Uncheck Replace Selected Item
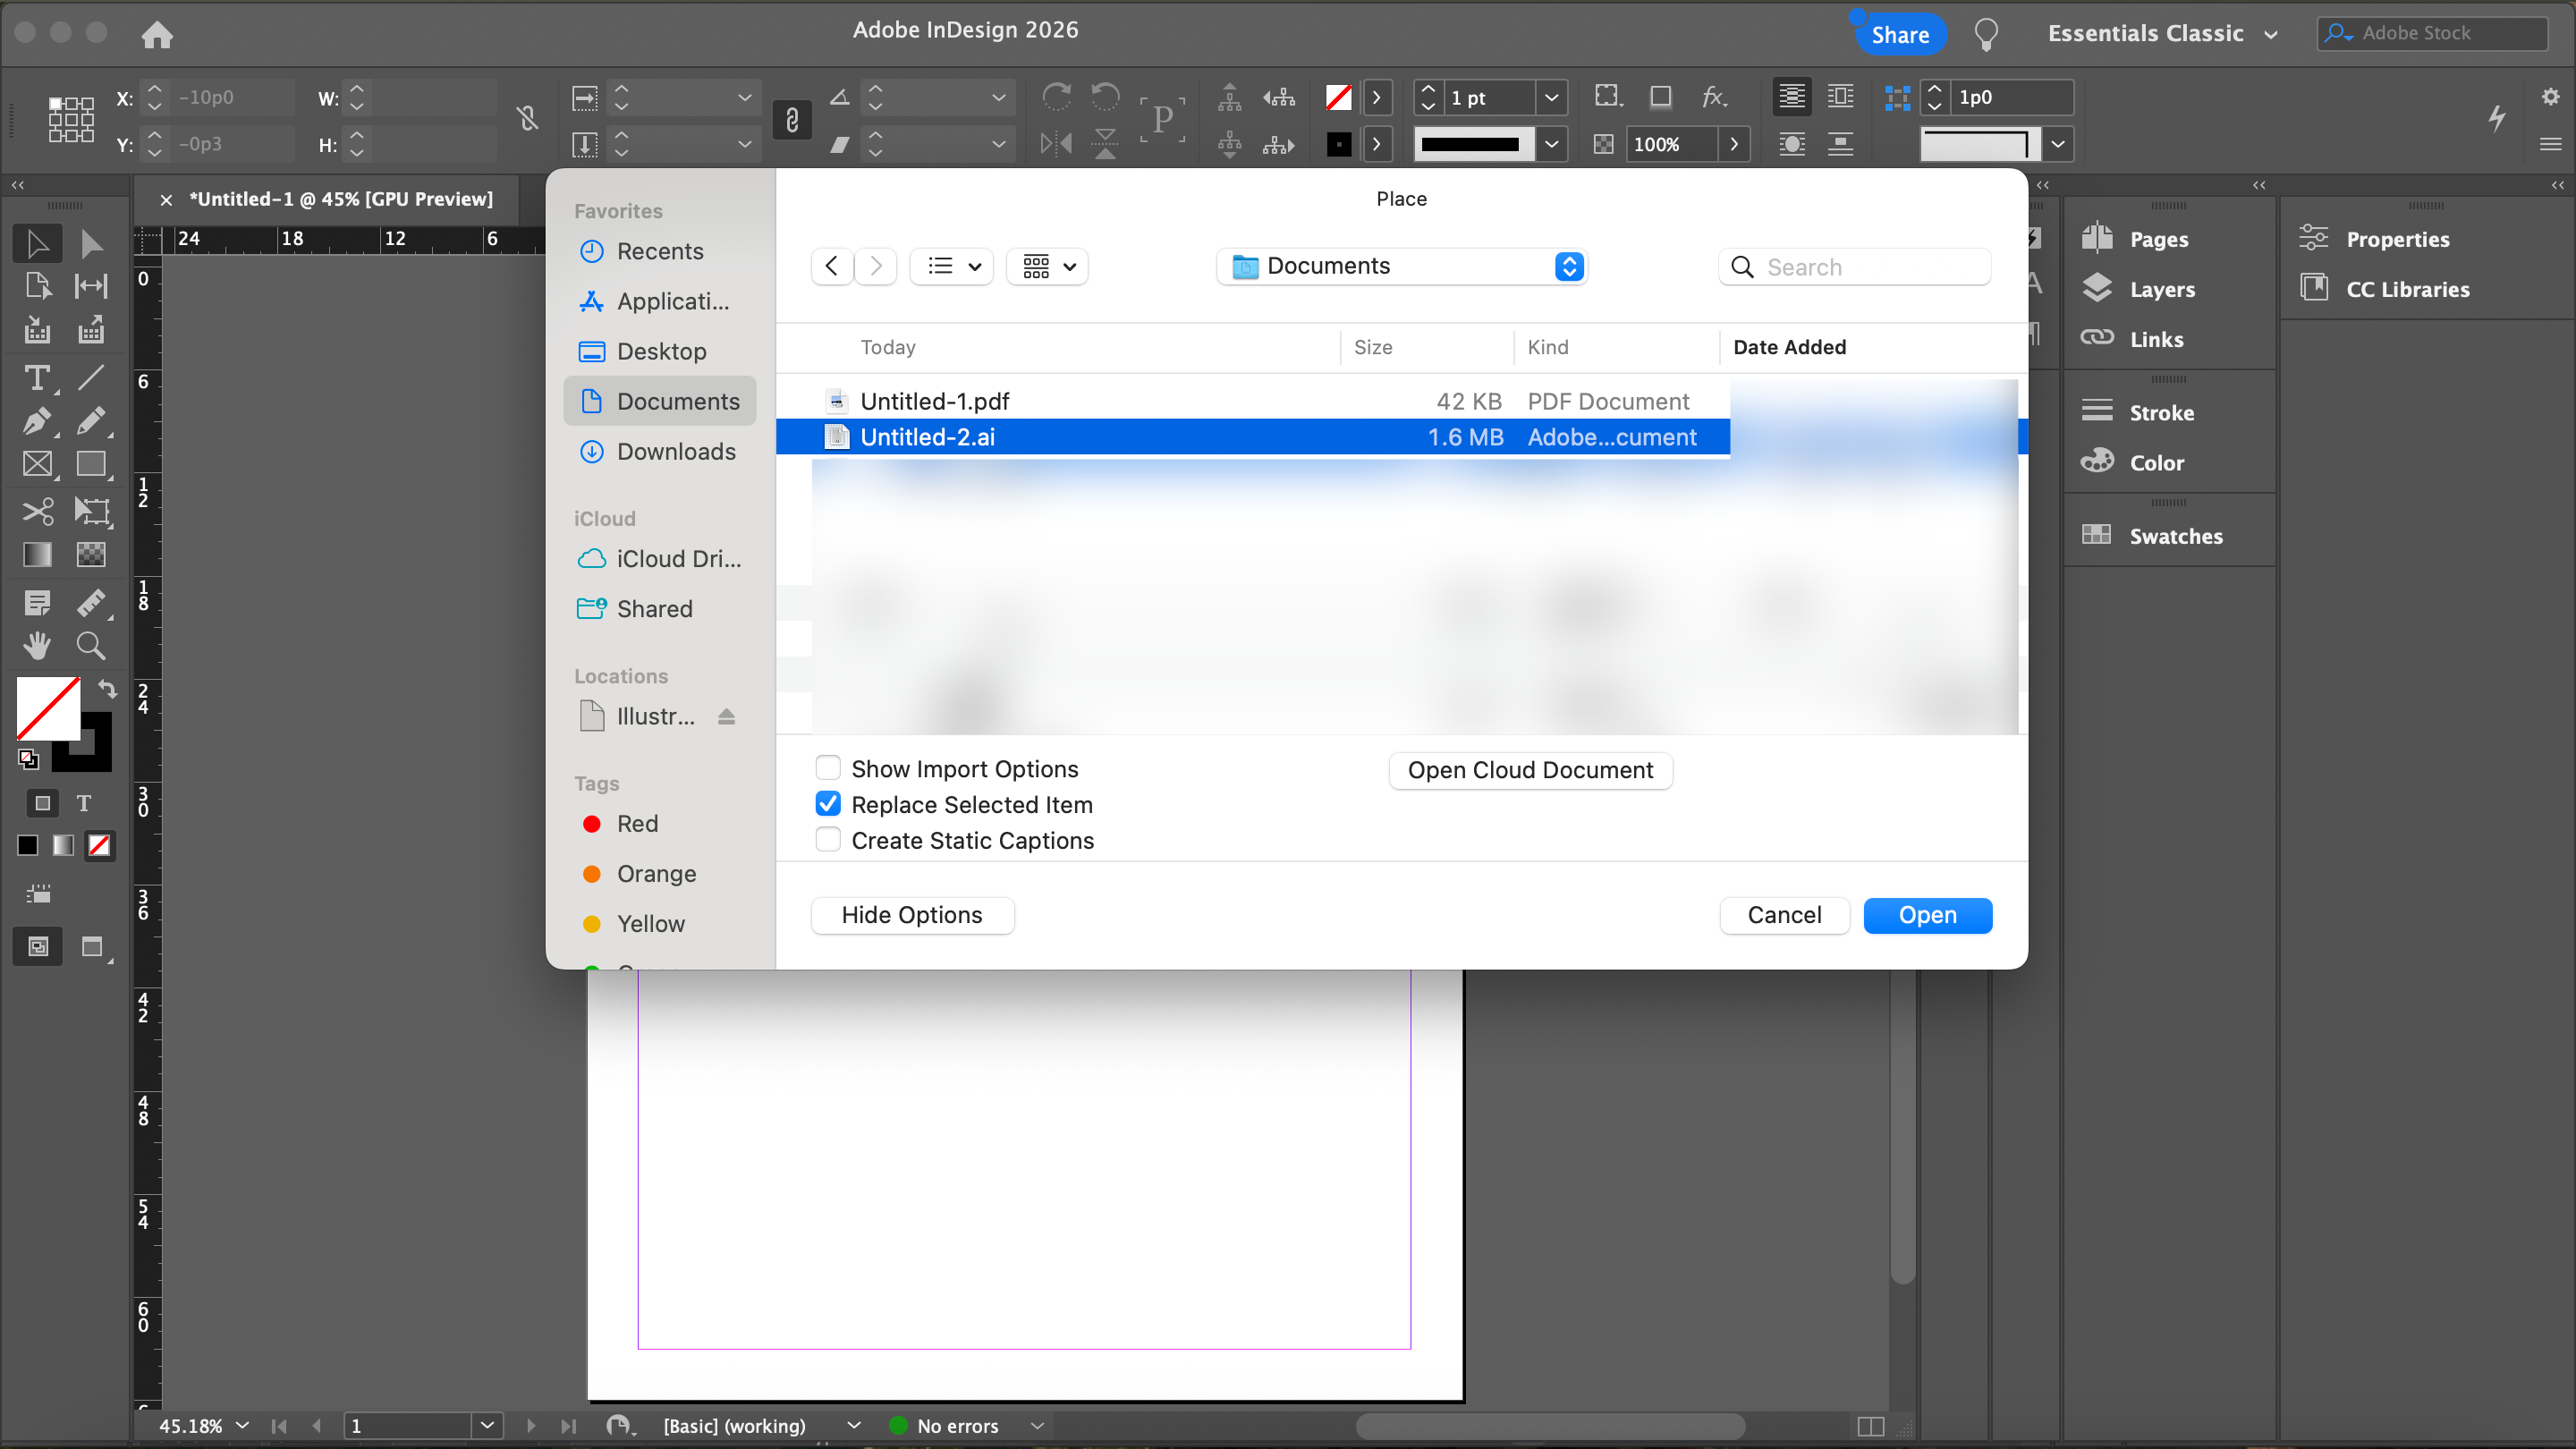 [x=828, y=804]
